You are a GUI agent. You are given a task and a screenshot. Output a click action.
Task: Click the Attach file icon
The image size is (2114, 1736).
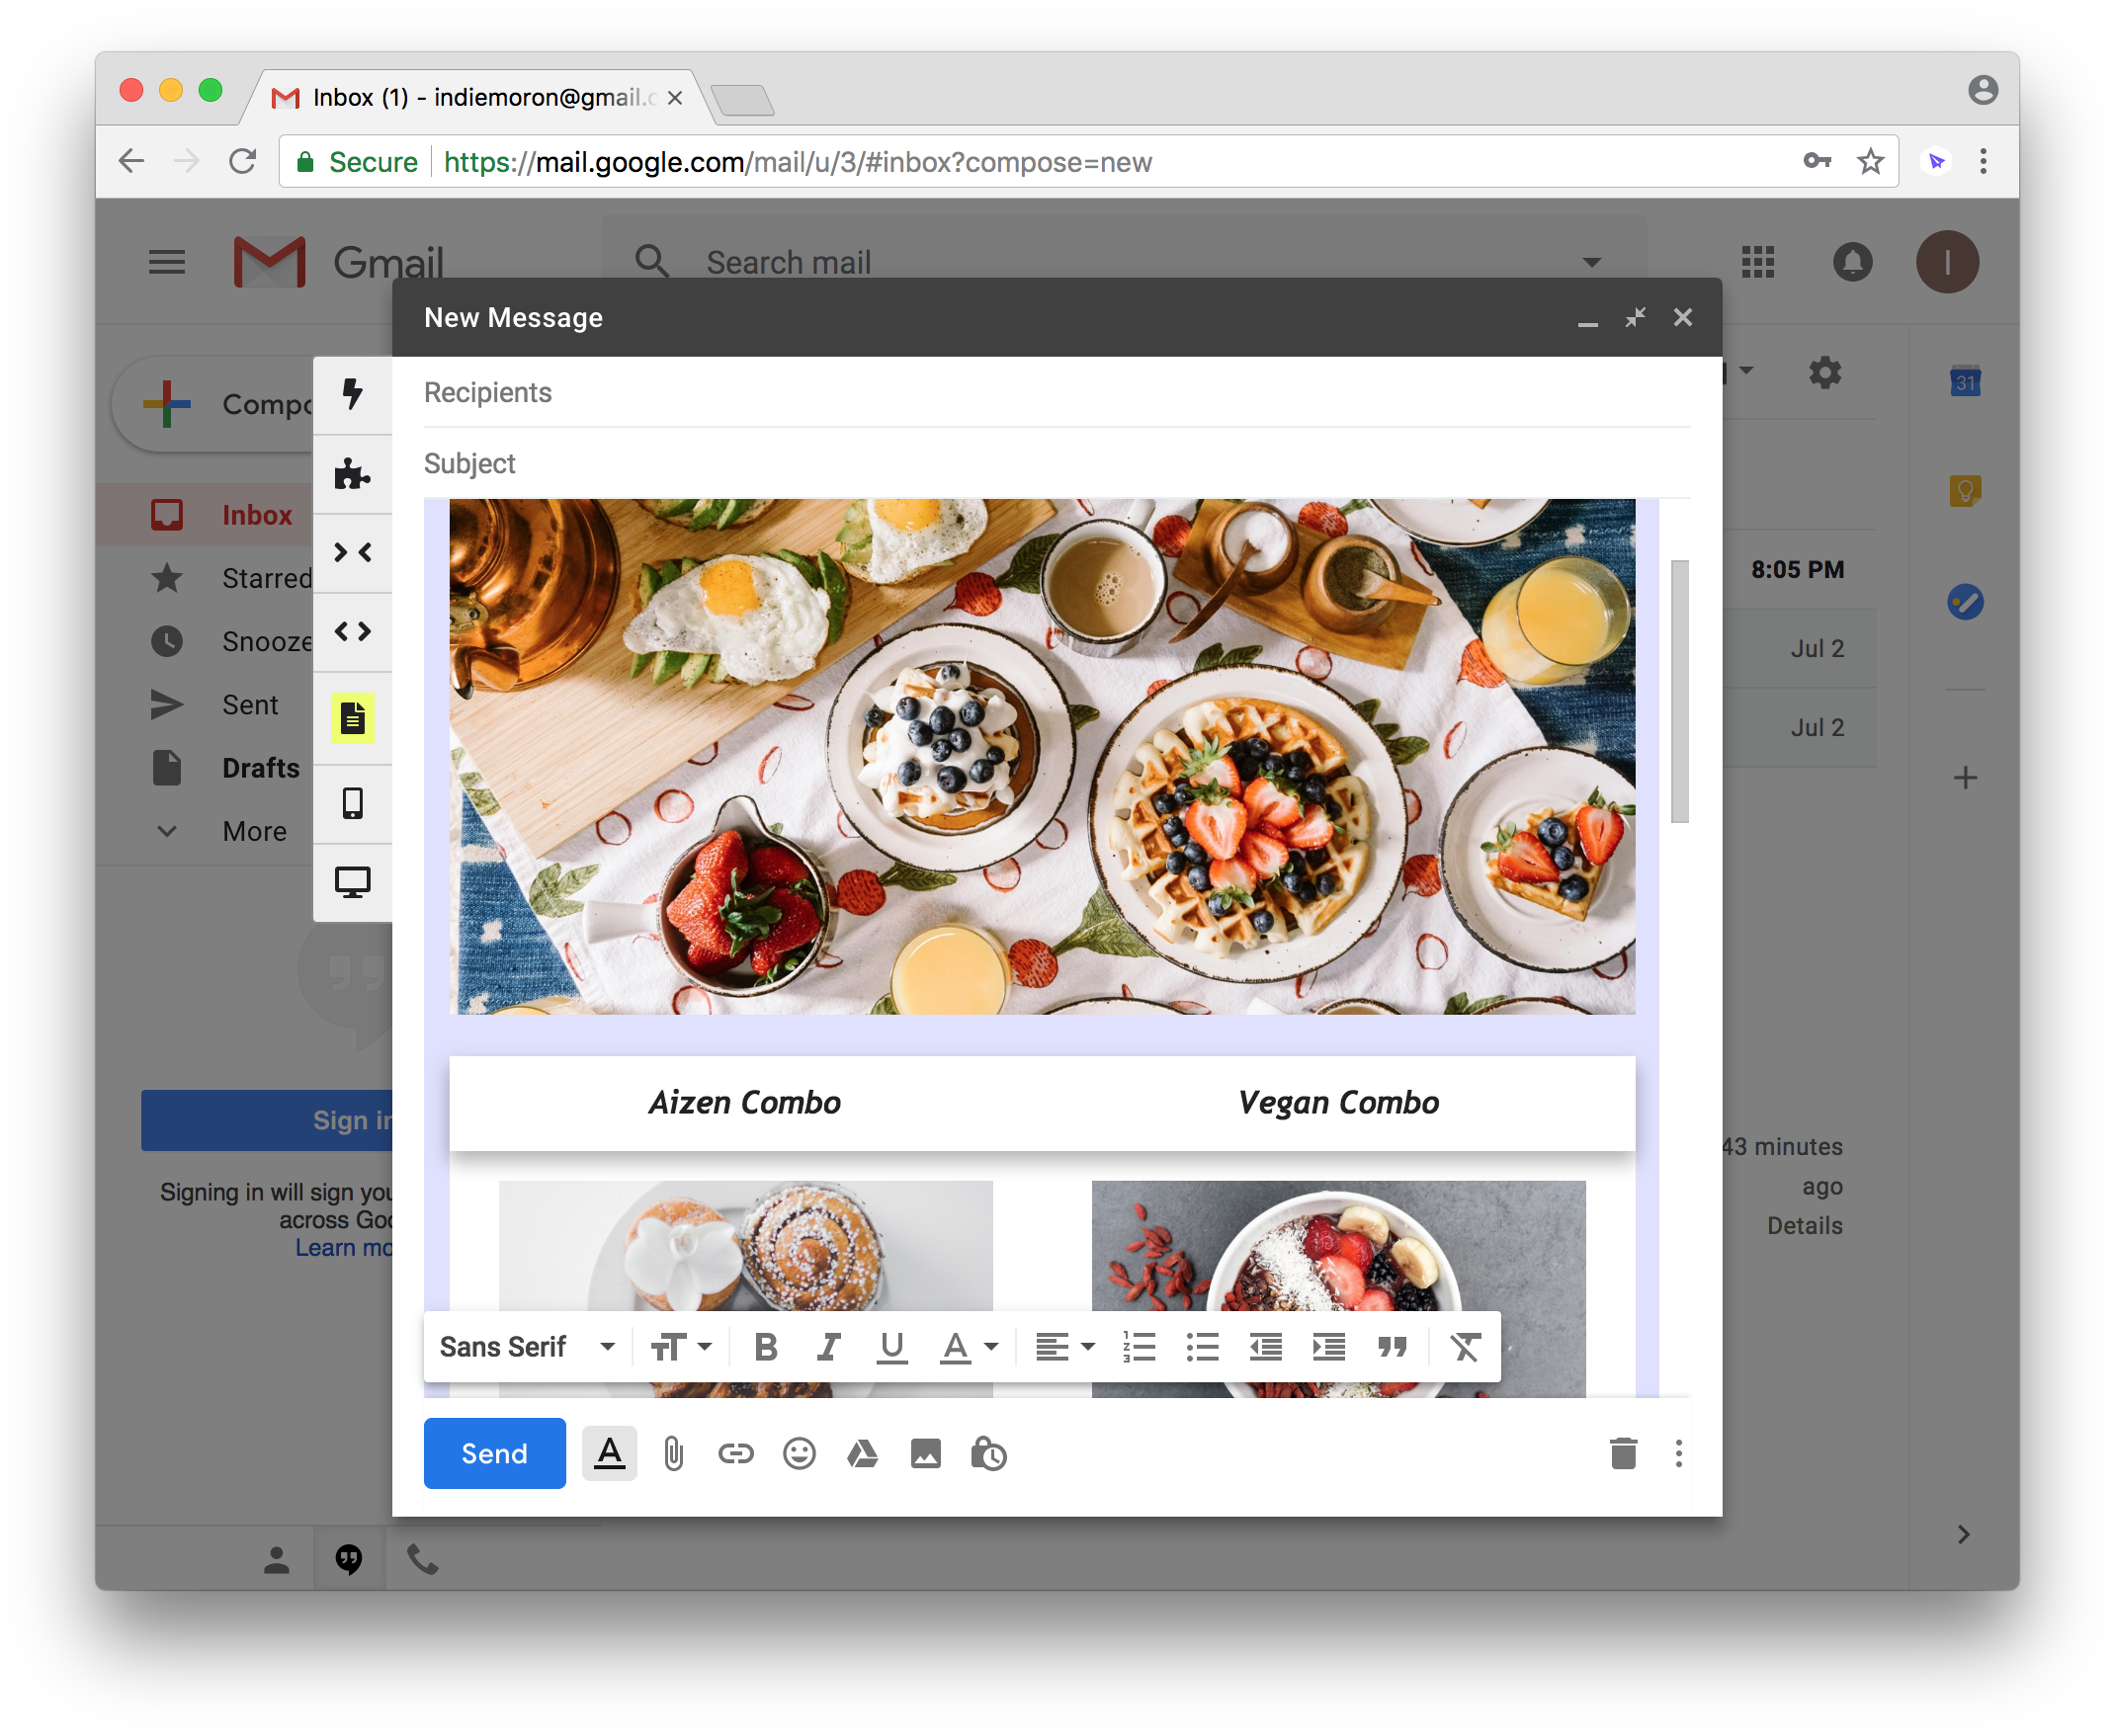pyautogui.click(x=672, y=1453)
